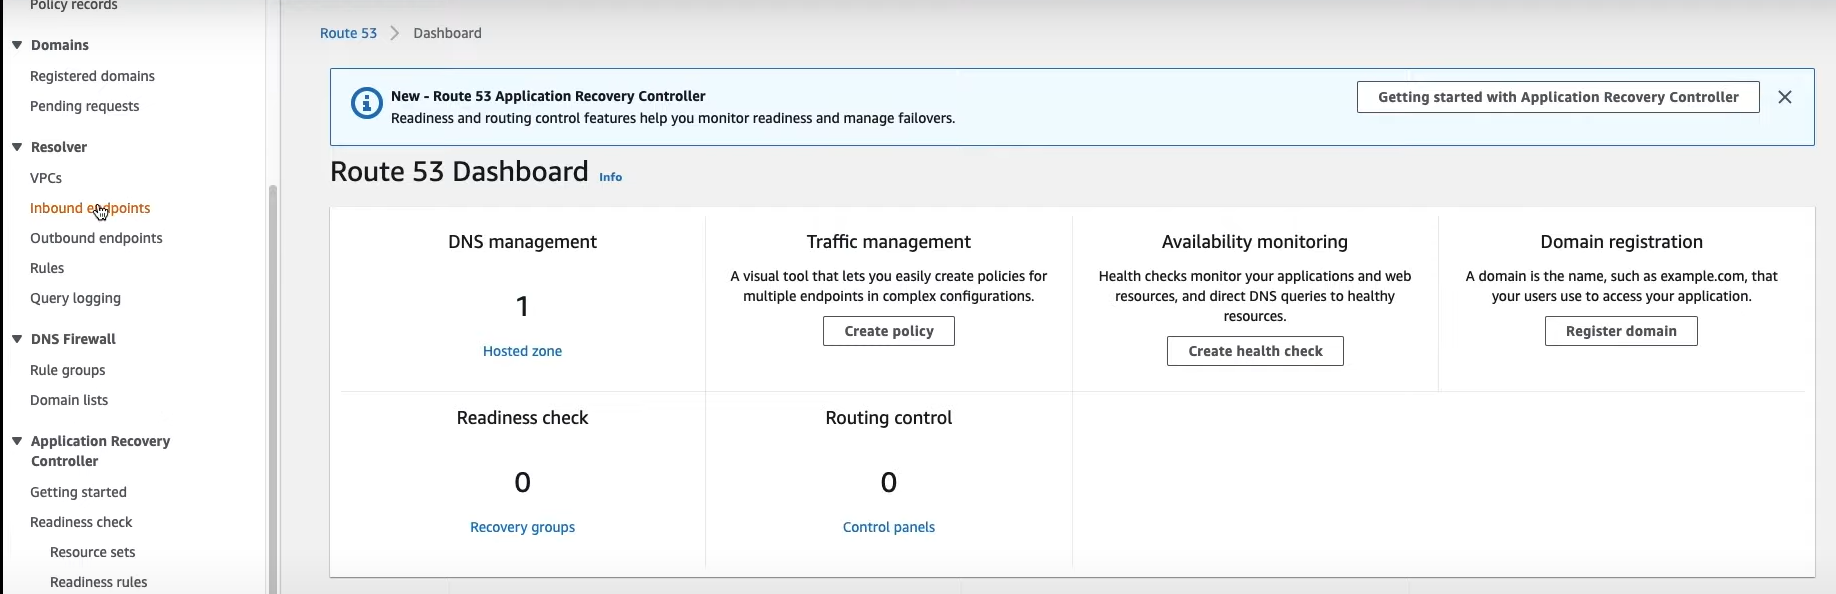Viewport: 1836px width, 594px height.
Task: Click the Dashboard breadcrumb text
Action: click(x=447, y=33)
